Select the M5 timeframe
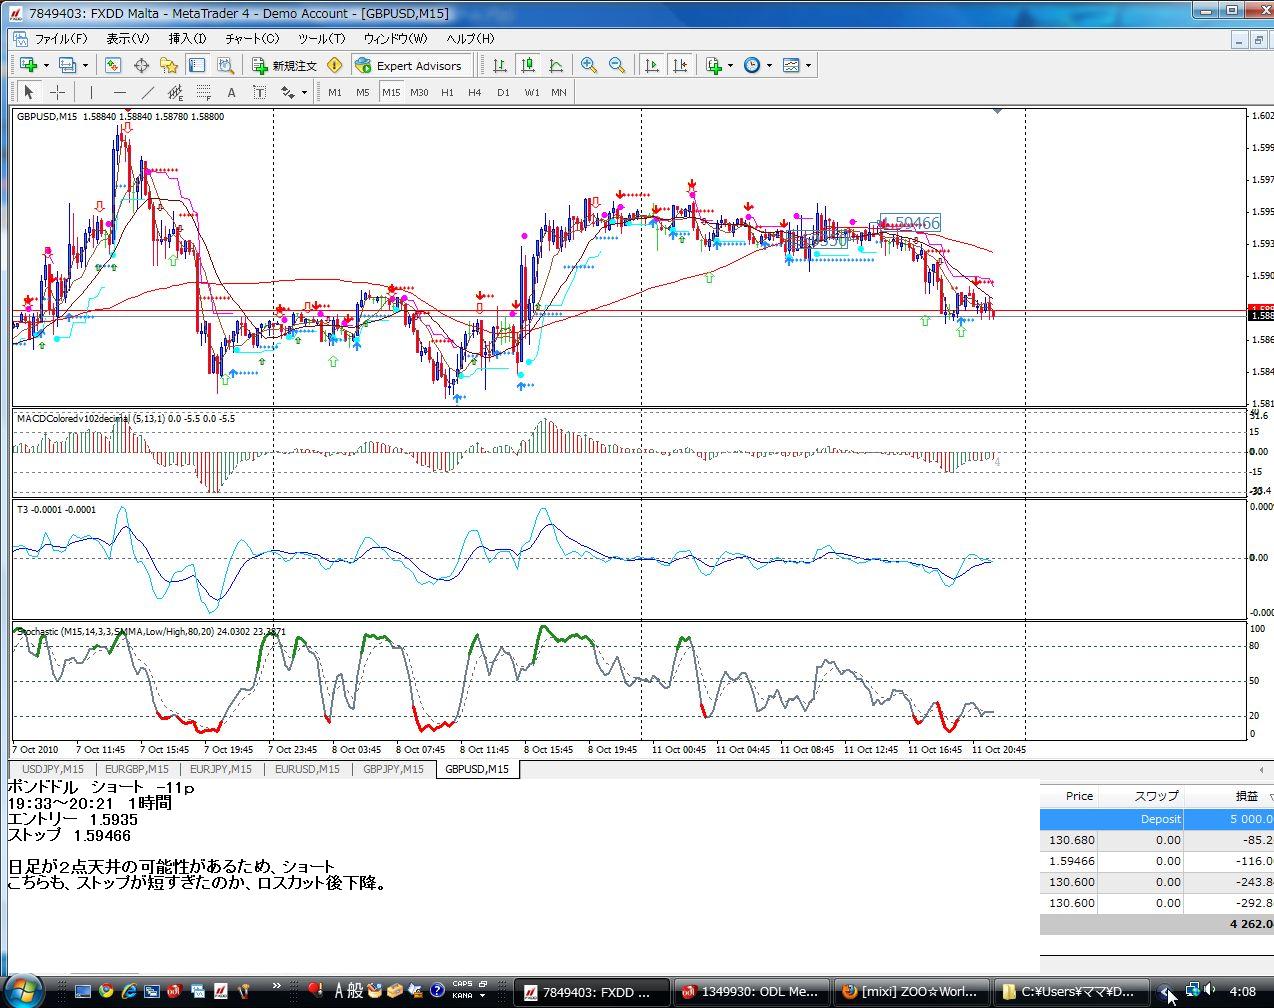The height and width of the screenshot is (1008, 1274). point(363,92)
